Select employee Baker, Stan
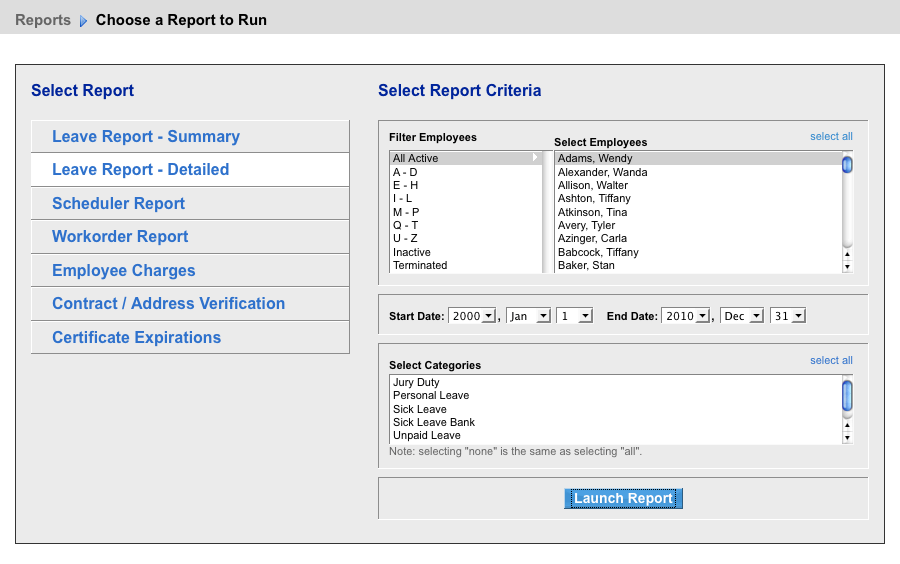Viewport: 900px width, 564px height. pyautogui.click(x=698, y=266)
